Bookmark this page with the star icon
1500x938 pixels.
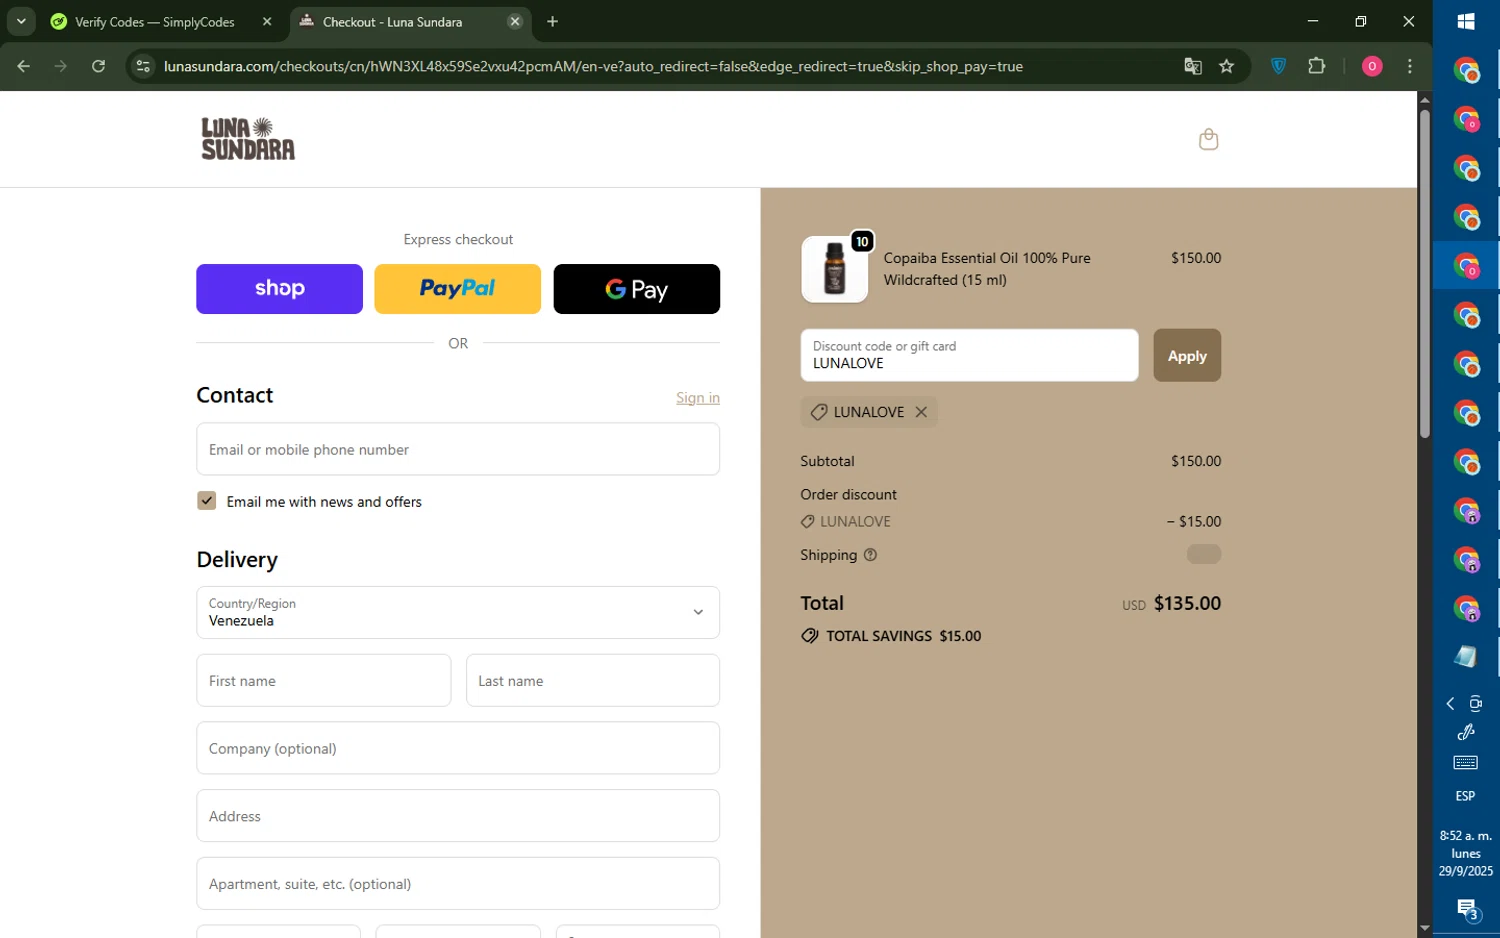1227,66
